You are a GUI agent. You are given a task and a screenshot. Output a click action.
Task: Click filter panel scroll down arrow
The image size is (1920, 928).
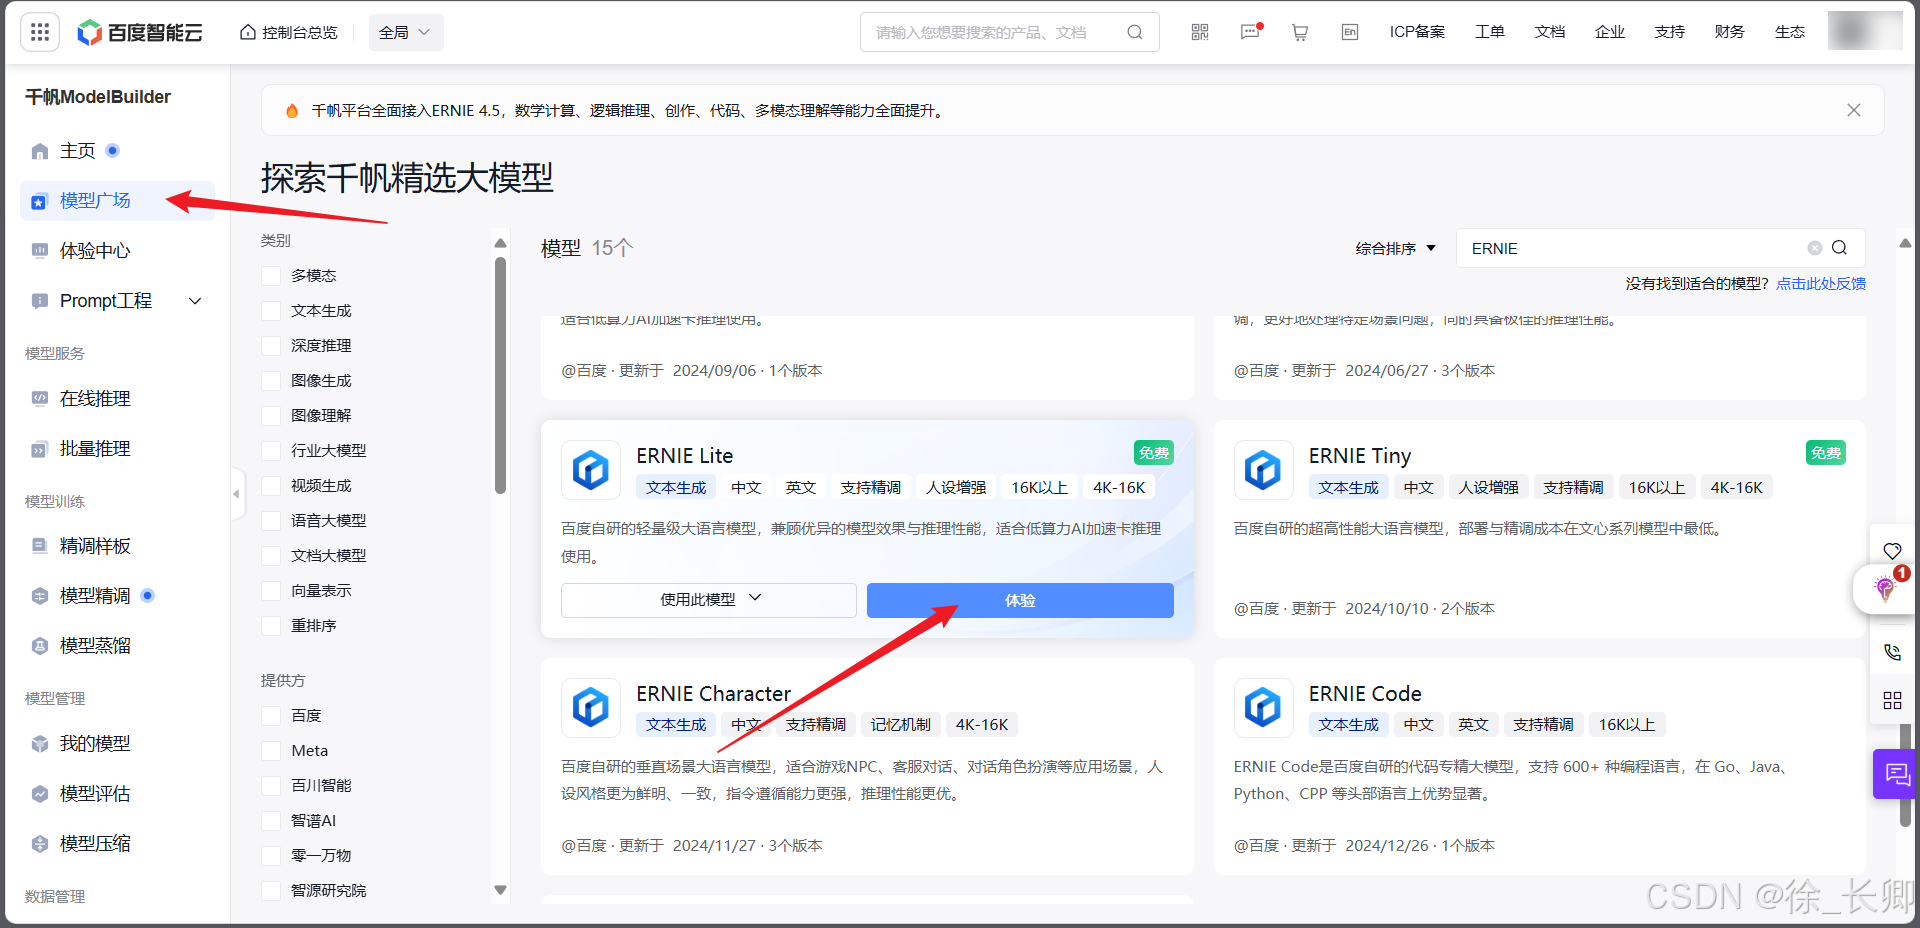click(500, 890)
